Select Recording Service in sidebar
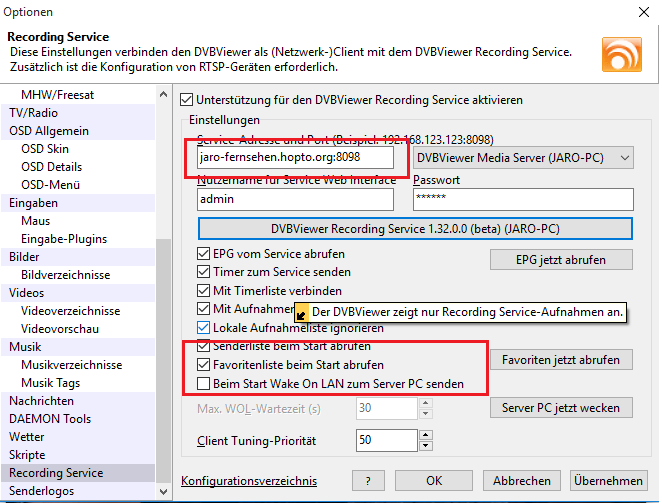This screenshot has height=503, width=662. point(78,473)
